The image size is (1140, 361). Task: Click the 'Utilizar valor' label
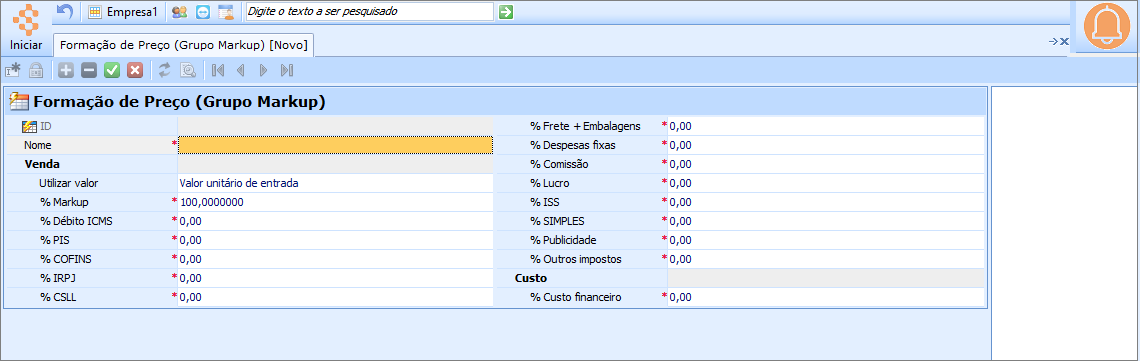click(x=68, y=183)
